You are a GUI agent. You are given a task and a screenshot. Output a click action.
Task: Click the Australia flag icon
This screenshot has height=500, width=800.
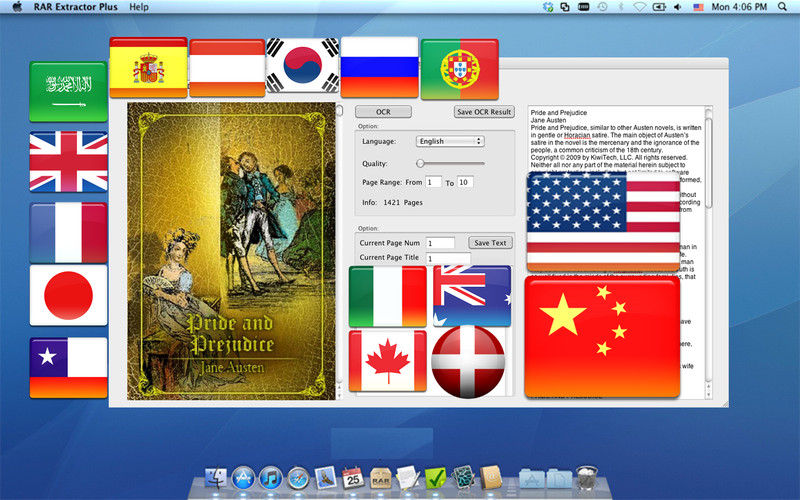(x=472, y=296)
